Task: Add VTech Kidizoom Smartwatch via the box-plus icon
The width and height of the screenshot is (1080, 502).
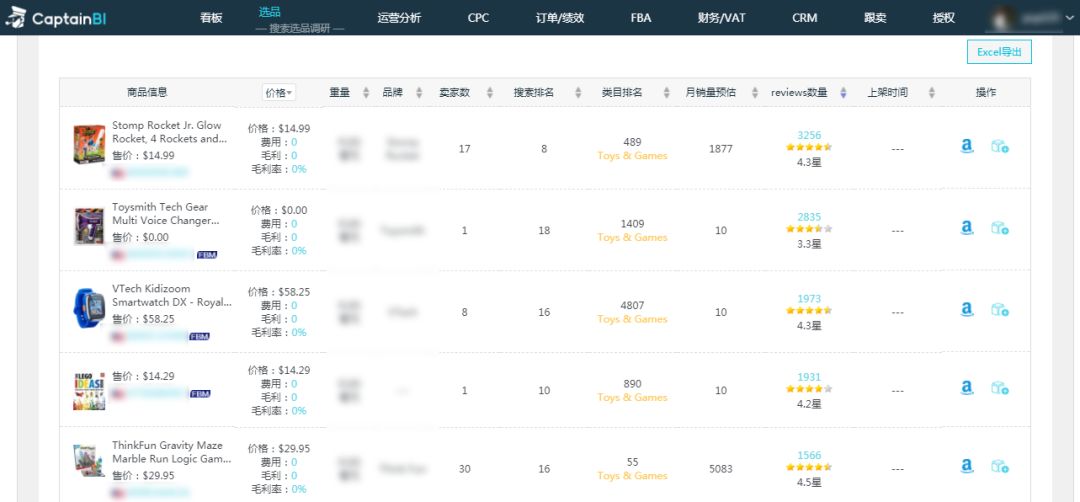Action: point(999,310)
